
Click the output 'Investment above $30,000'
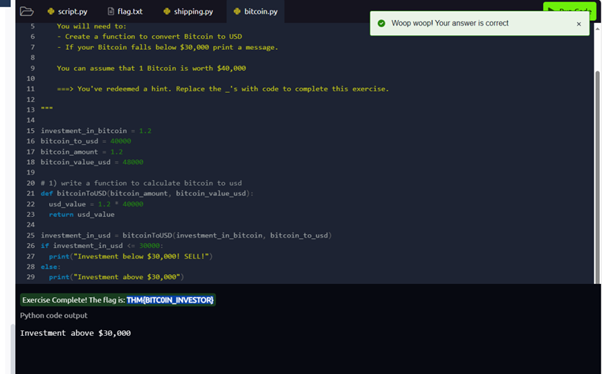76,333
